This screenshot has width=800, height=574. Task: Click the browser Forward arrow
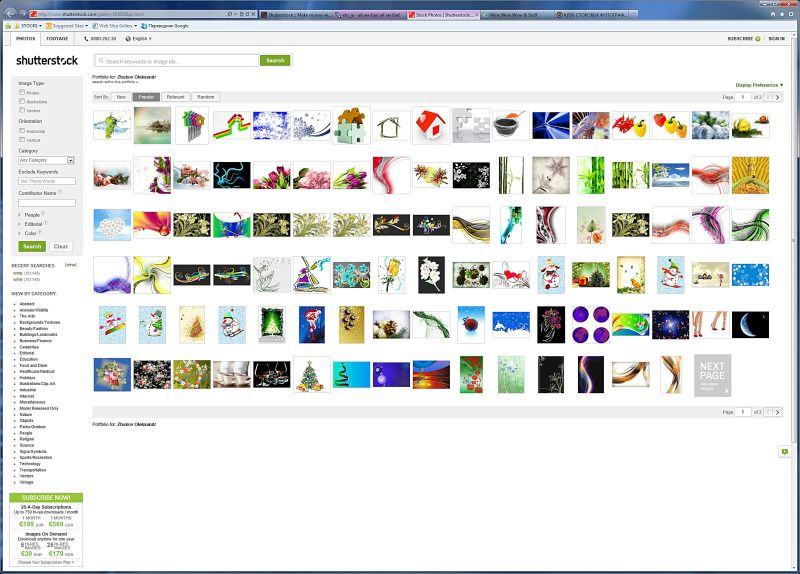click(21, 14)
